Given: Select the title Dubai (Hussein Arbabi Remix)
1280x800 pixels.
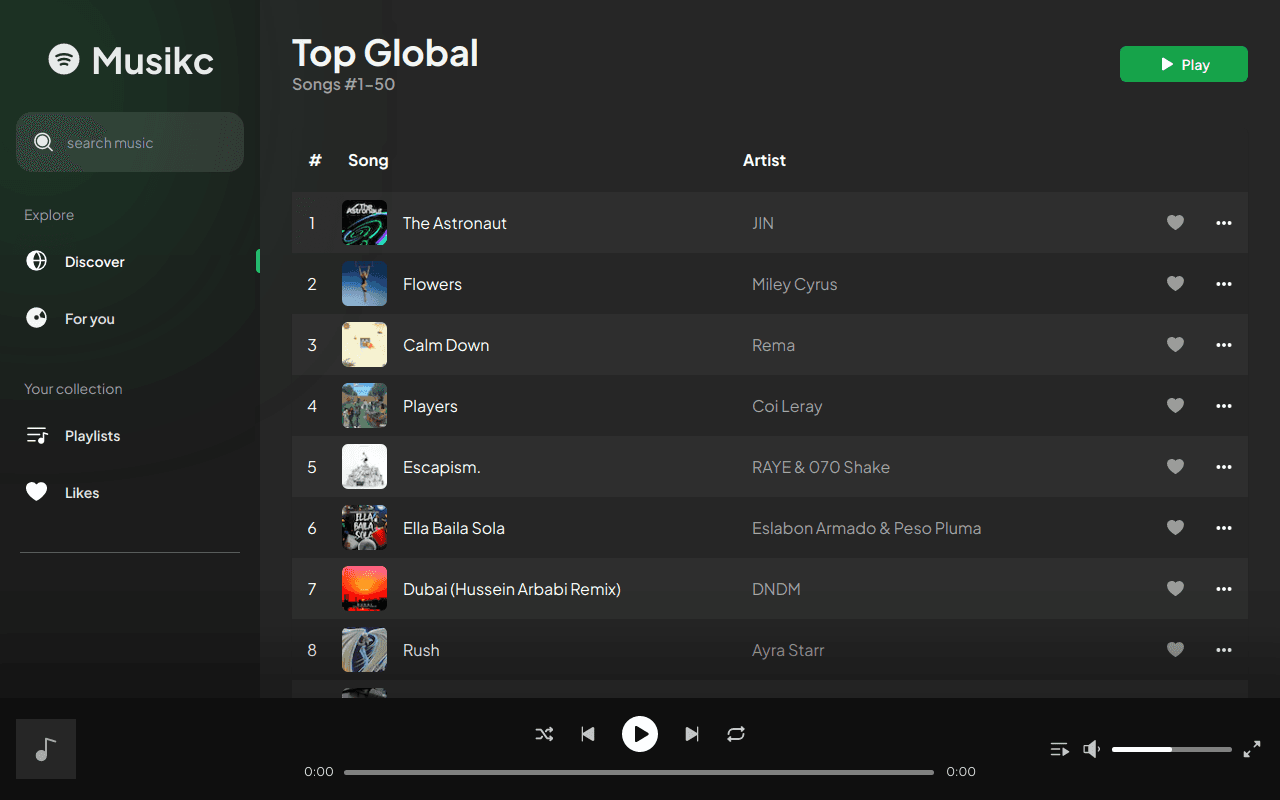Looking at the screenshot, I should pyautogui.click(x=512, y=589).
